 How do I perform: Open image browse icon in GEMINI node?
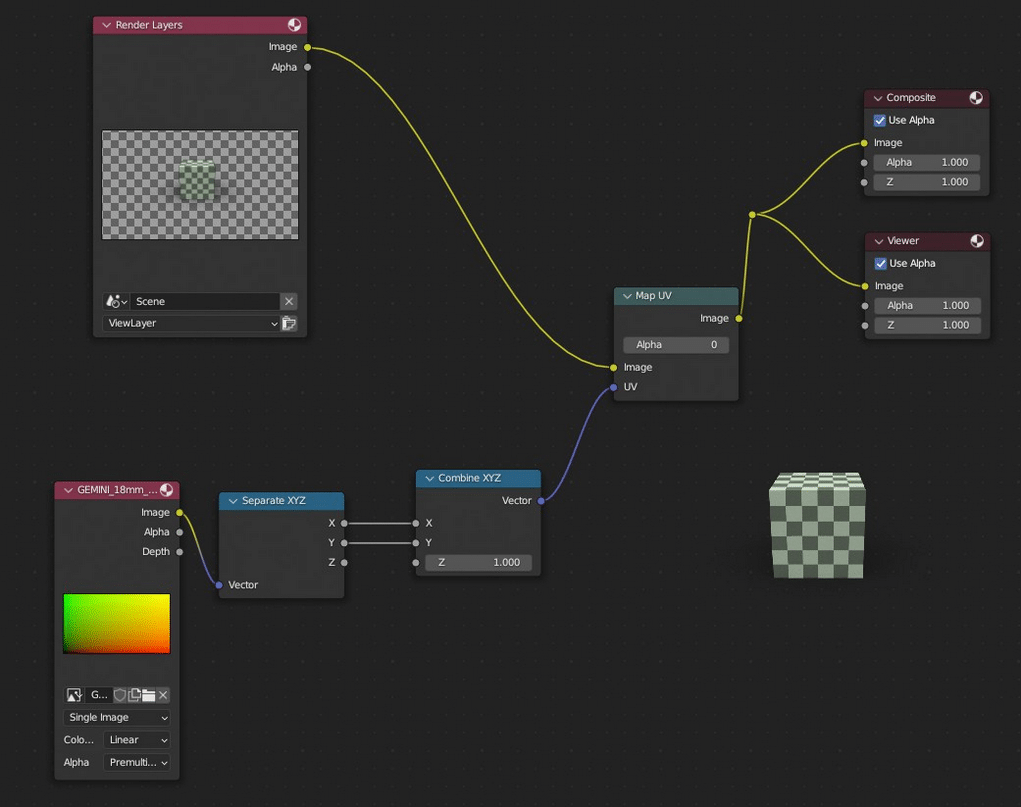74,695
